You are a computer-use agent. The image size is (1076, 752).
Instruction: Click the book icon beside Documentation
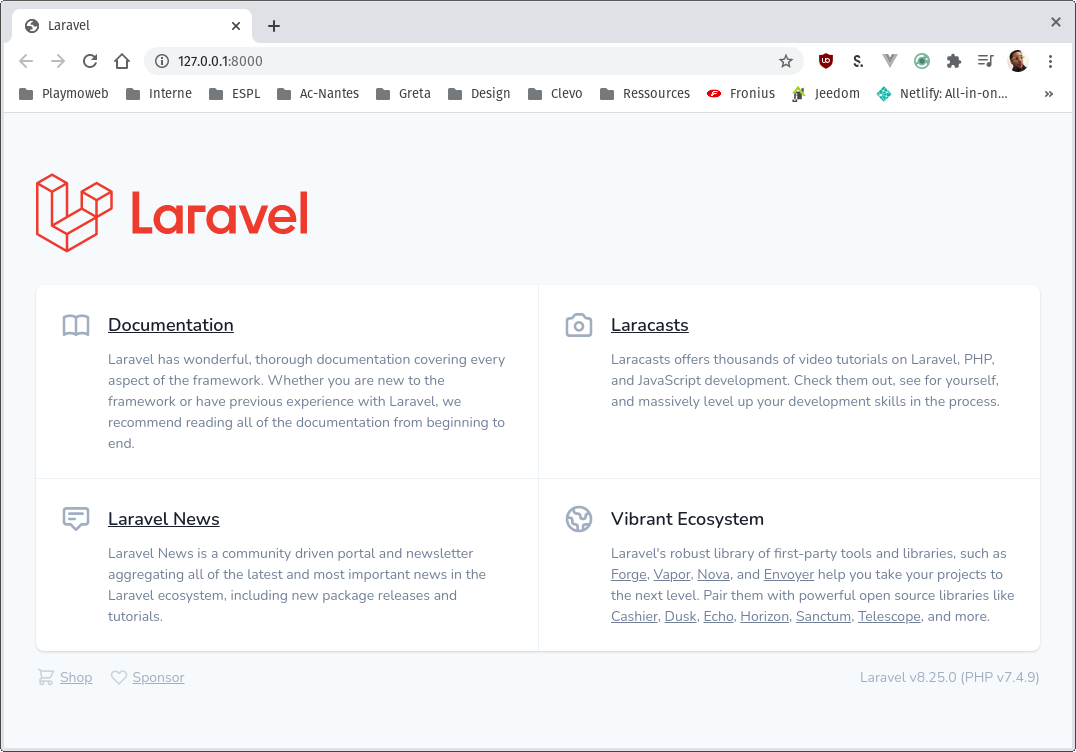[75, 325]
